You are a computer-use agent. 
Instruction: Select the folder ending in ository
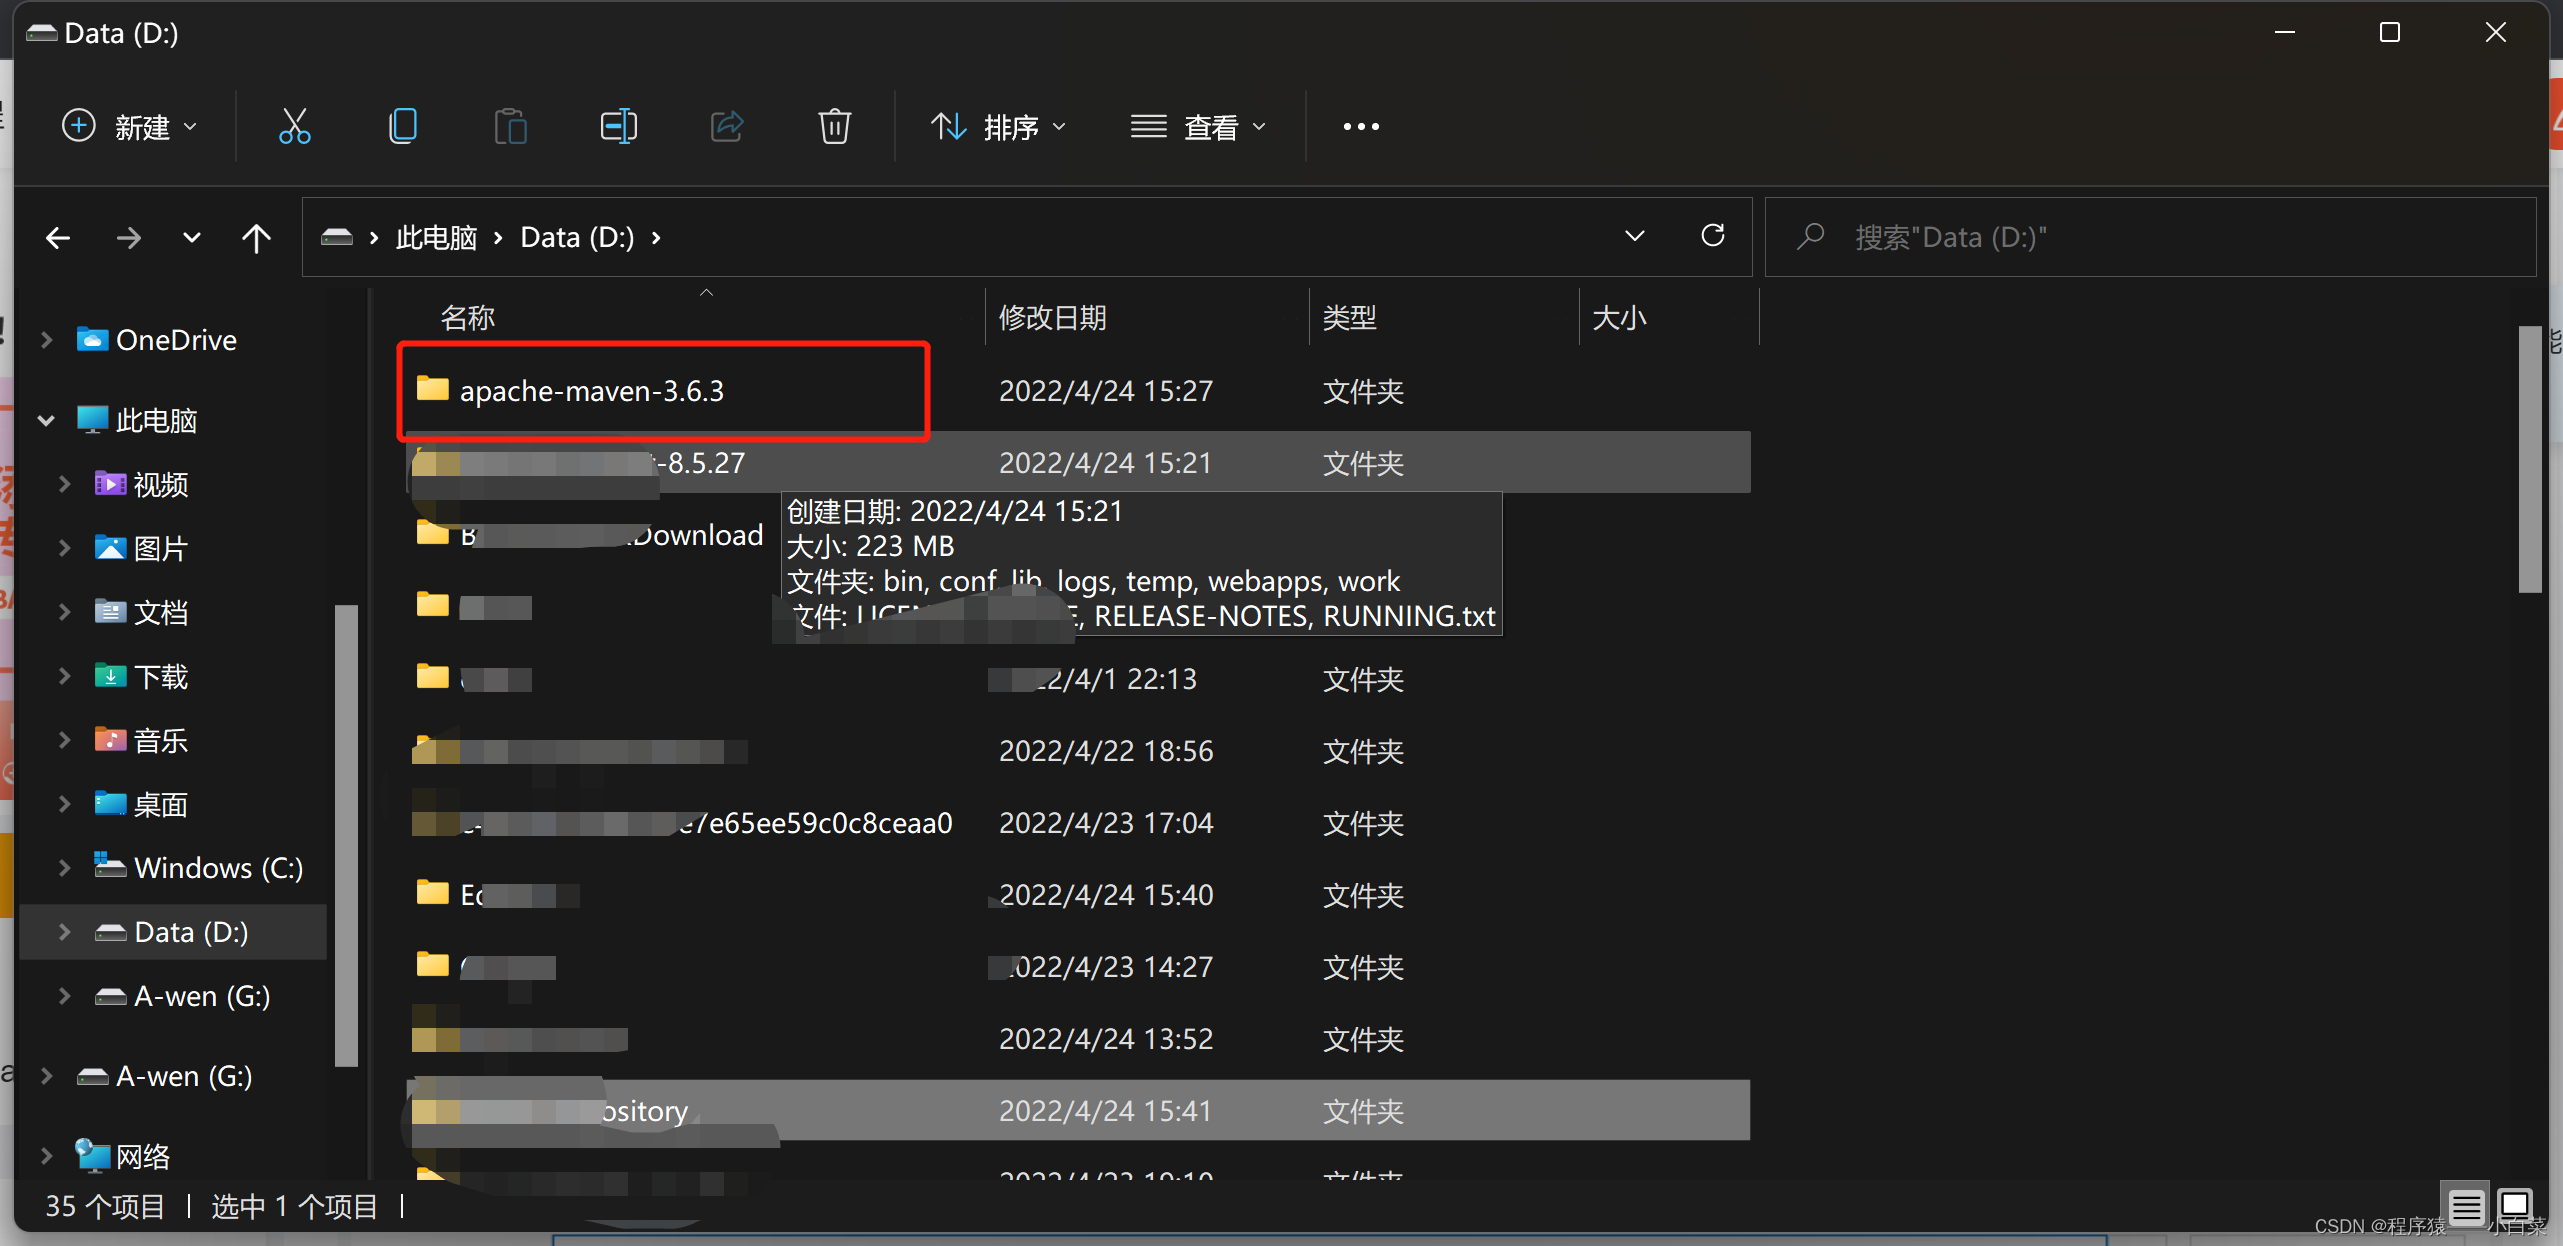pos(1078,1110)
